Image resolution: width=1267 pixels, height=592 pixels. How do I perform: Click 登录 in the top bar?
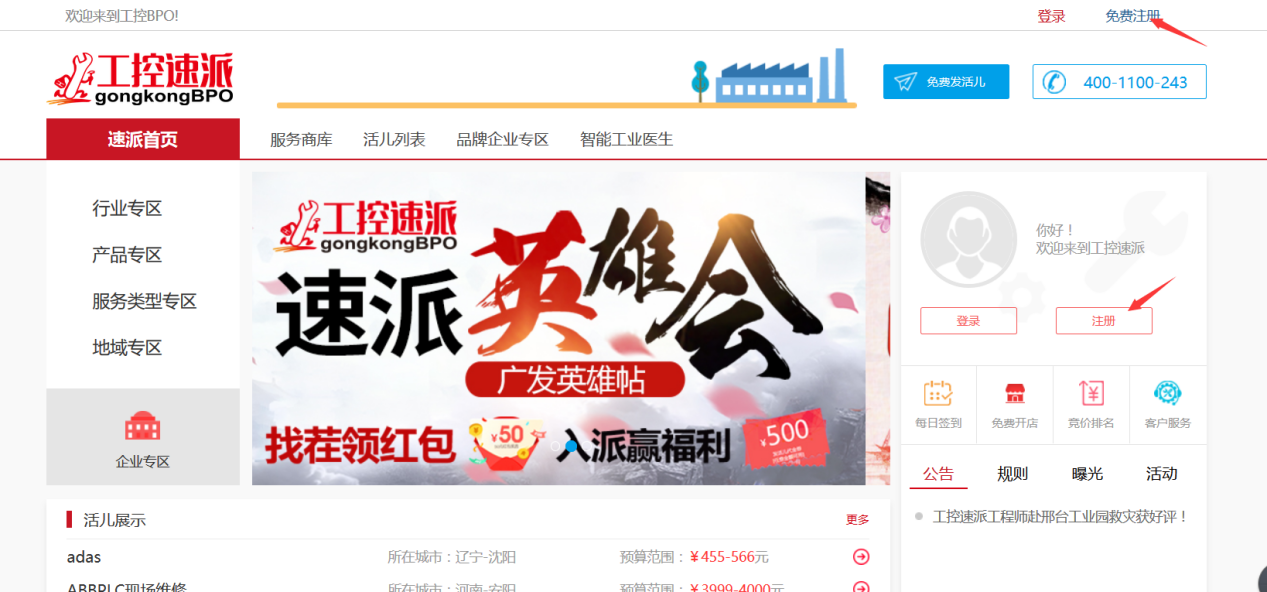click(x=1051, y=16)
